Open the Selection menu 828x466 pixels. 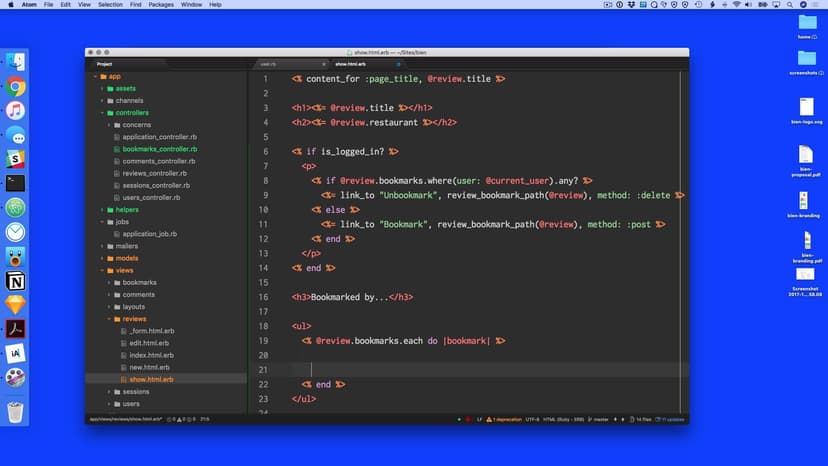[110, 5]
